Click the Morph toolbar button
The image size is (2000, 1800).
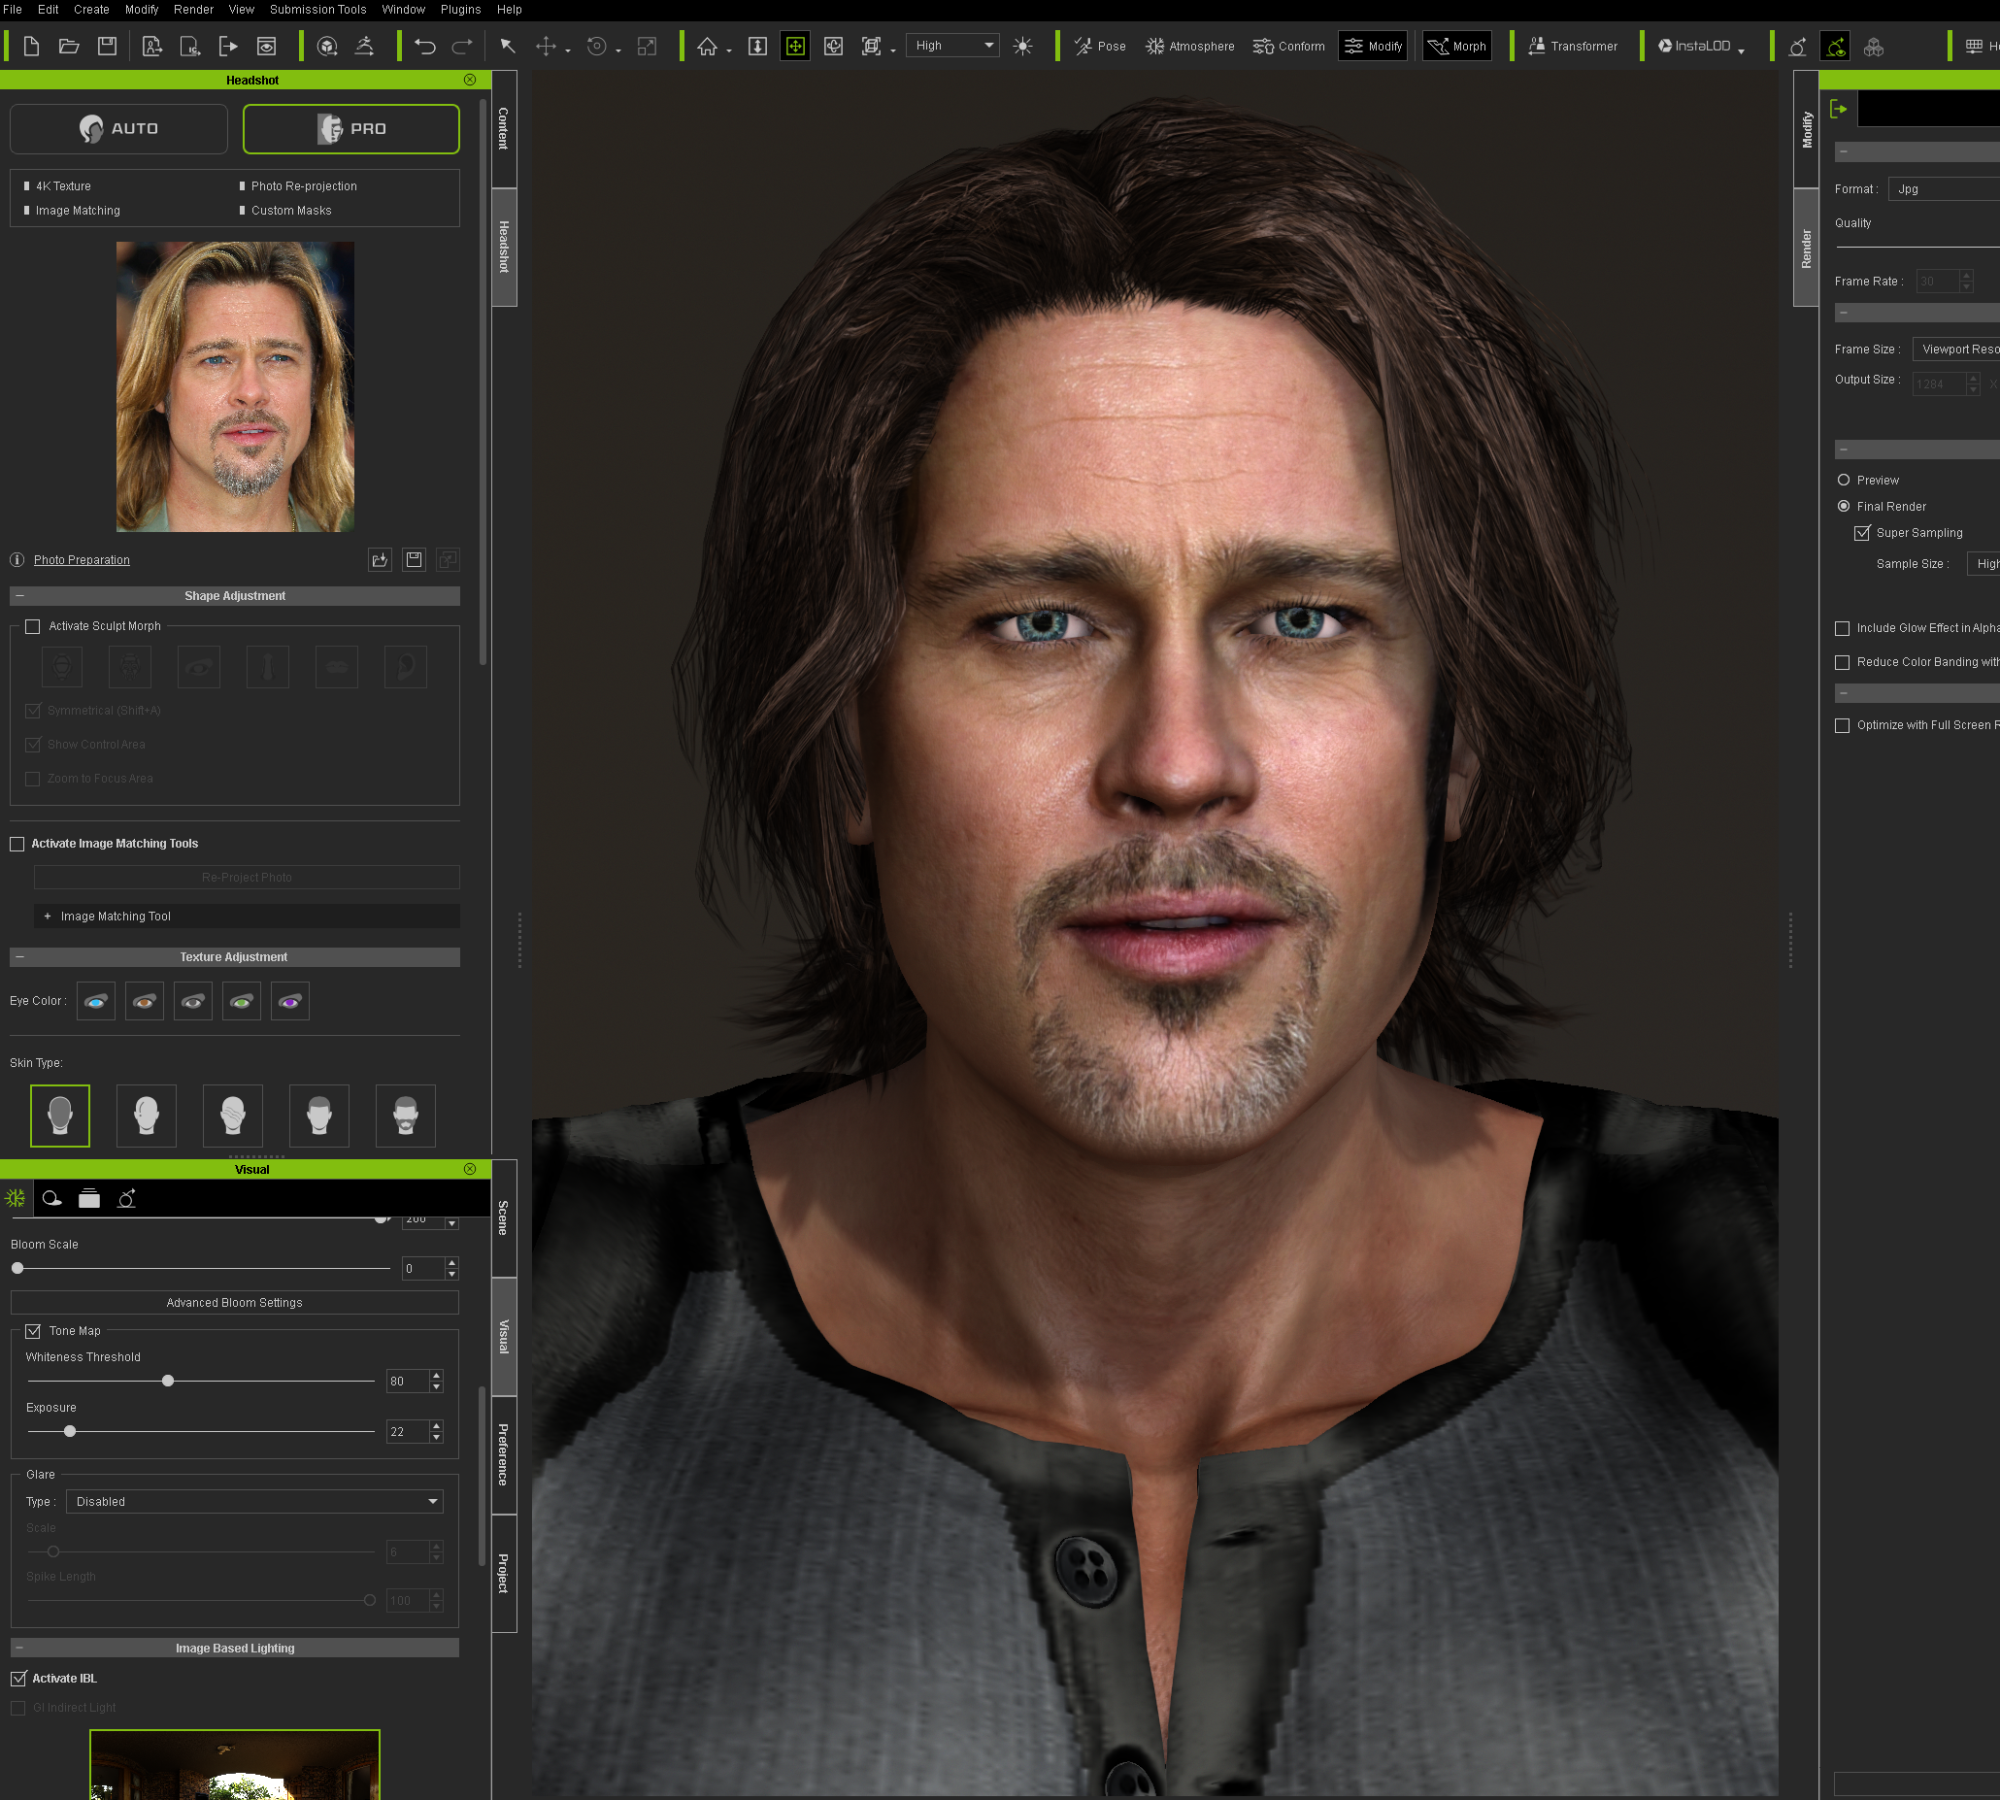1457,46
